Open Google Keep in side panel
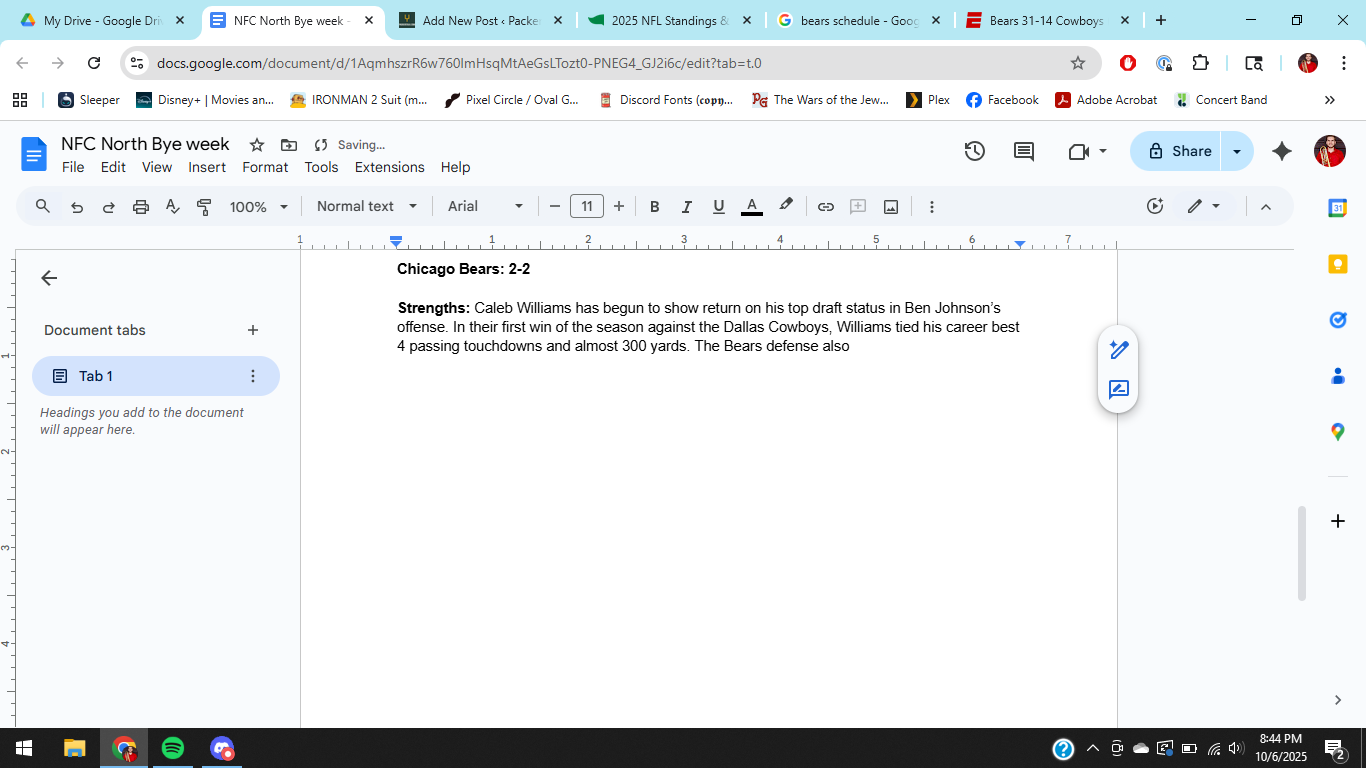Screen dimensions: 1366x768 click(x=1337, y=264)
